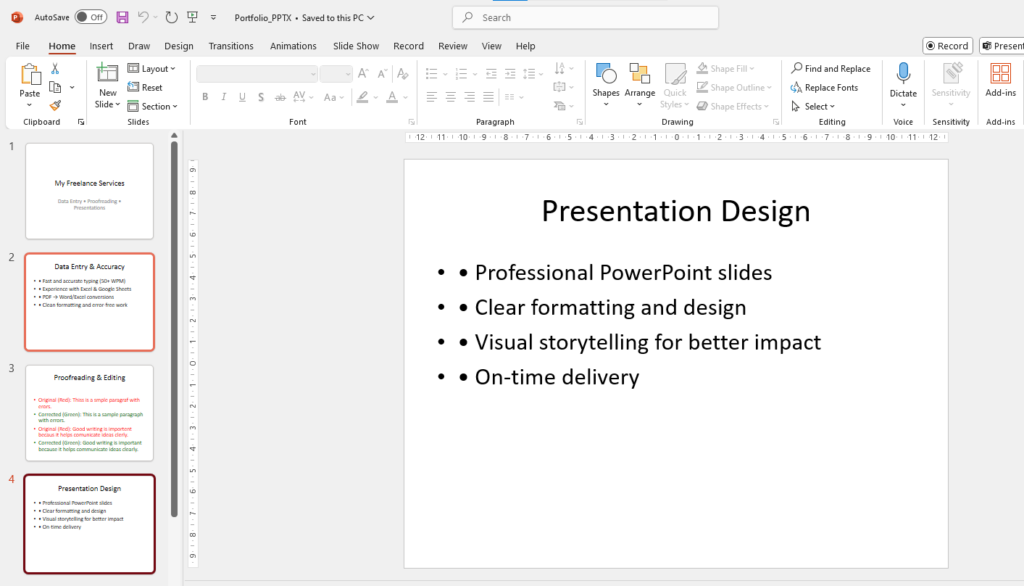The width and height of the screenshot is (1024, 586).
Task: Click the Presentation Design slide title
Action: [676, 211]
